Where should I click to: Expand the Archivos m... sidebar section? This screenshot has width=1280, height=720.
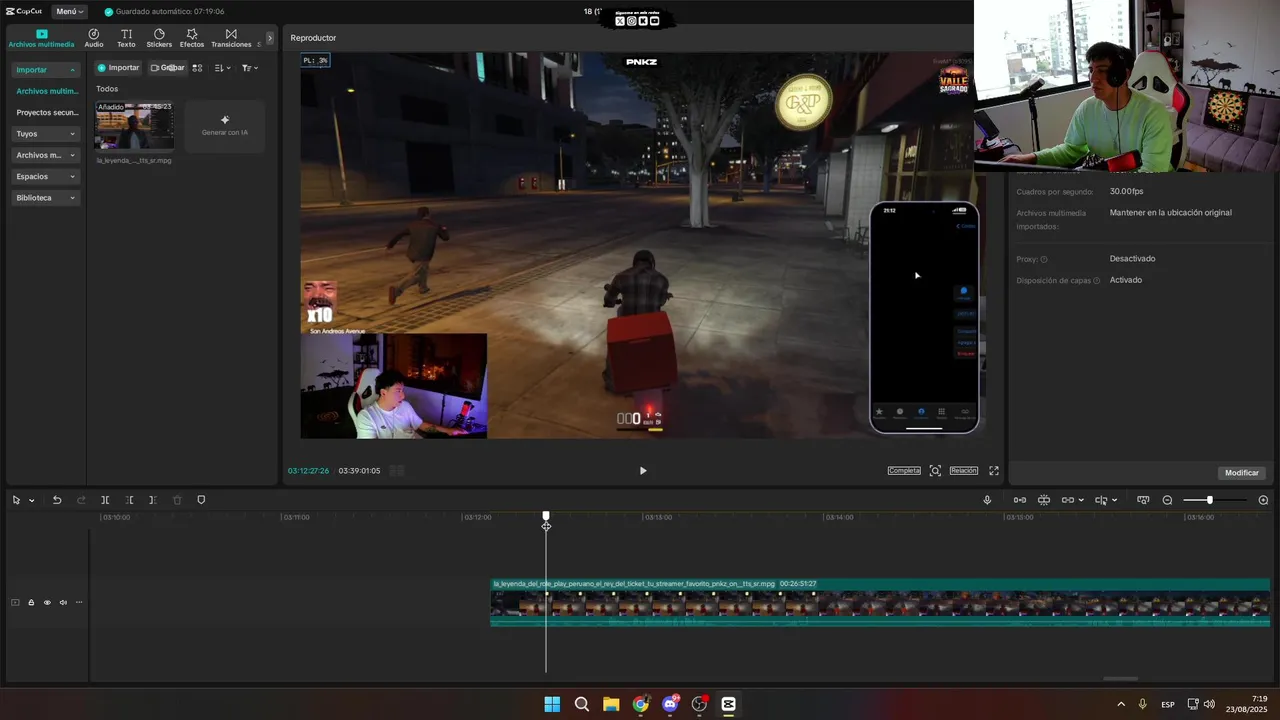[x=46, y=155]
